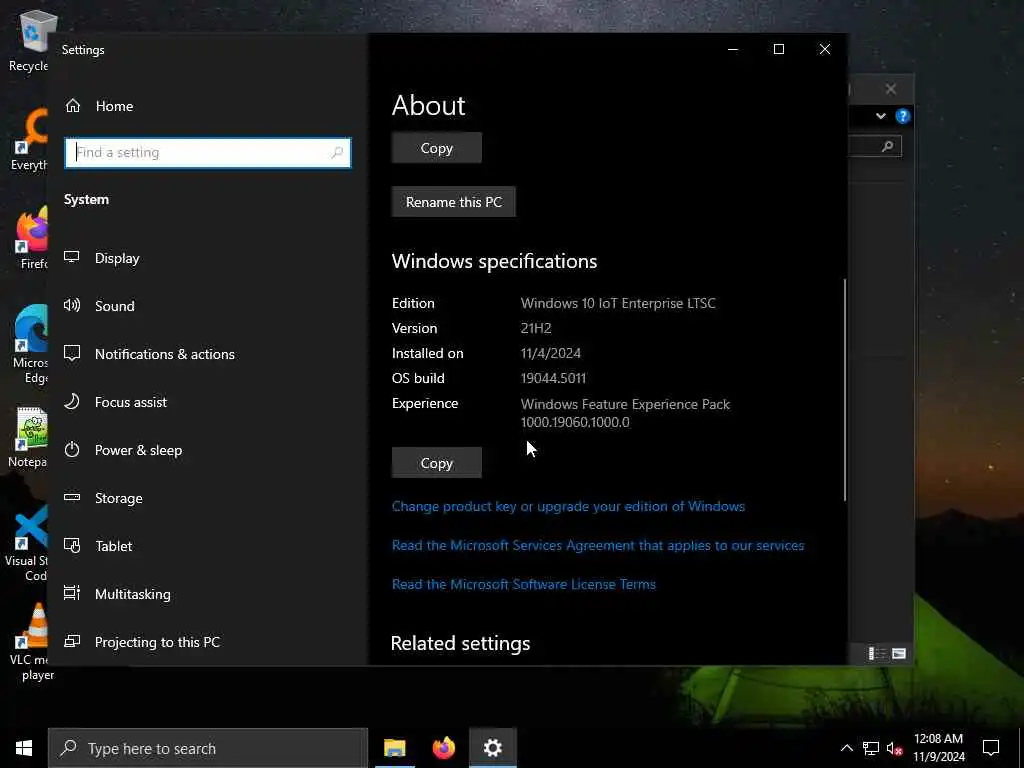Open the Action Center notifications
The image size is (1024, 768).
click(991, 748)
